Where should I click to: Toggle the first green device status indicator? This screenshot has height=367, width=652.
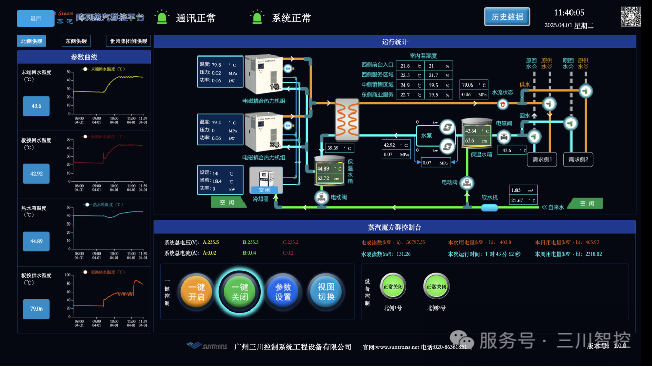(x=393, y=286)
